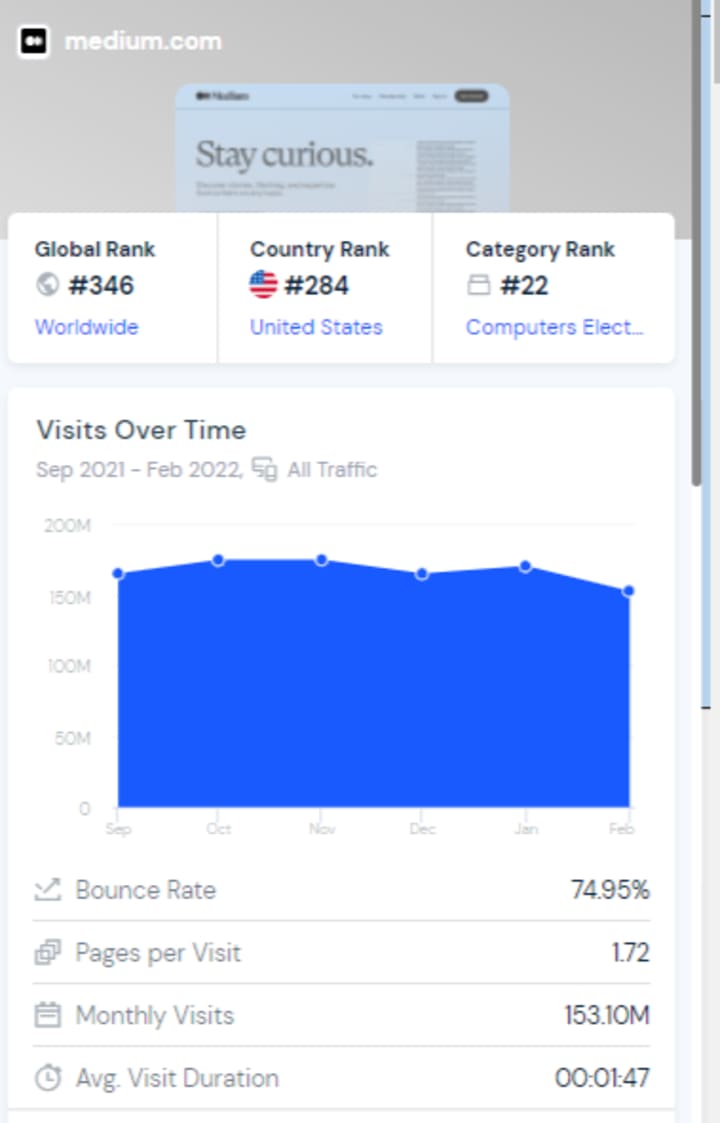
Task: Click the Pages per Visit label
Action: (158, 953)
